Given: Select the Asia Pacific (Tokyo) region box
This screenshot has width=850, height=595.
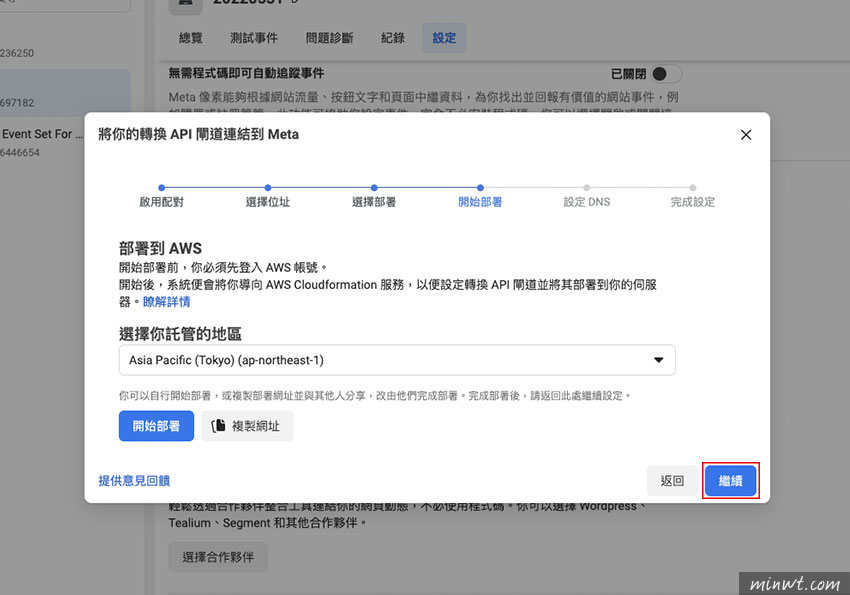Looking at the screenshot, I should [x=397, y=360].
